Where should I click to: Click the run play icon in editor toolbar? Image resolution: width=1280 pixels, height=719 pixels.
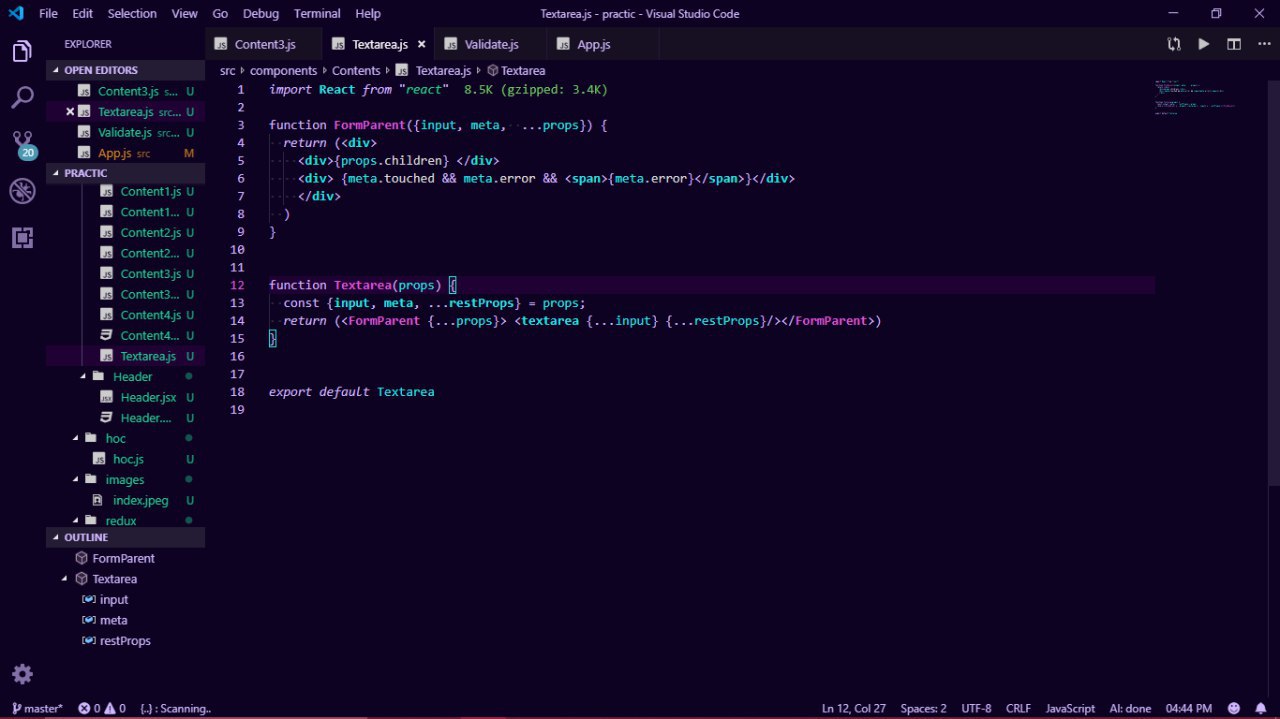pyautogui.click(x=1204, y=44)
